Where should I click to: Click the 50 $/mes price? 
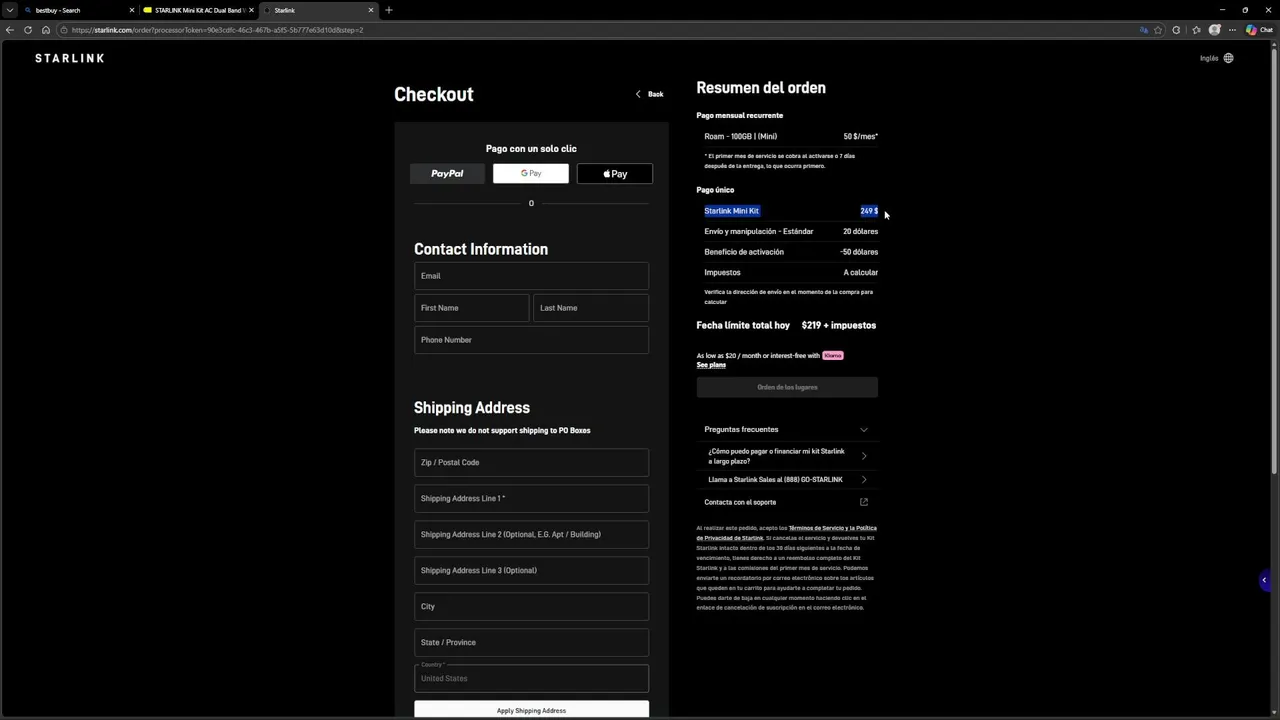point(861,136)
